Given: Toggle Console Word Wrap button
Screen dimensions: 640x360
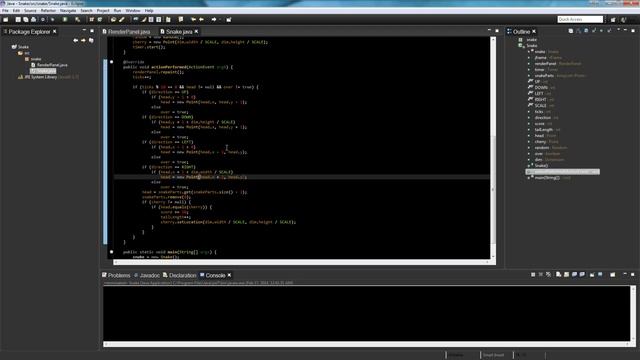Looking at the screenshot, I should coord(574,275).
